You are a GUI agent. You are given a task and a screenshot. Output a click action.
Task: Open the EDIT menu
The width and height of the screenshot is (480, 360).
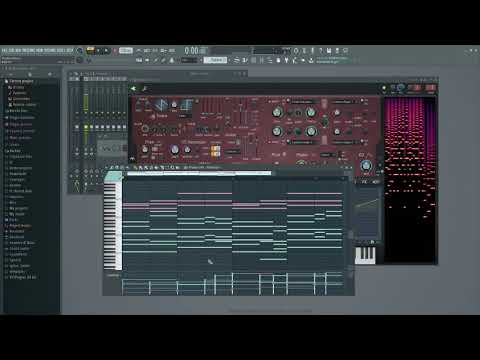point(11,50)
